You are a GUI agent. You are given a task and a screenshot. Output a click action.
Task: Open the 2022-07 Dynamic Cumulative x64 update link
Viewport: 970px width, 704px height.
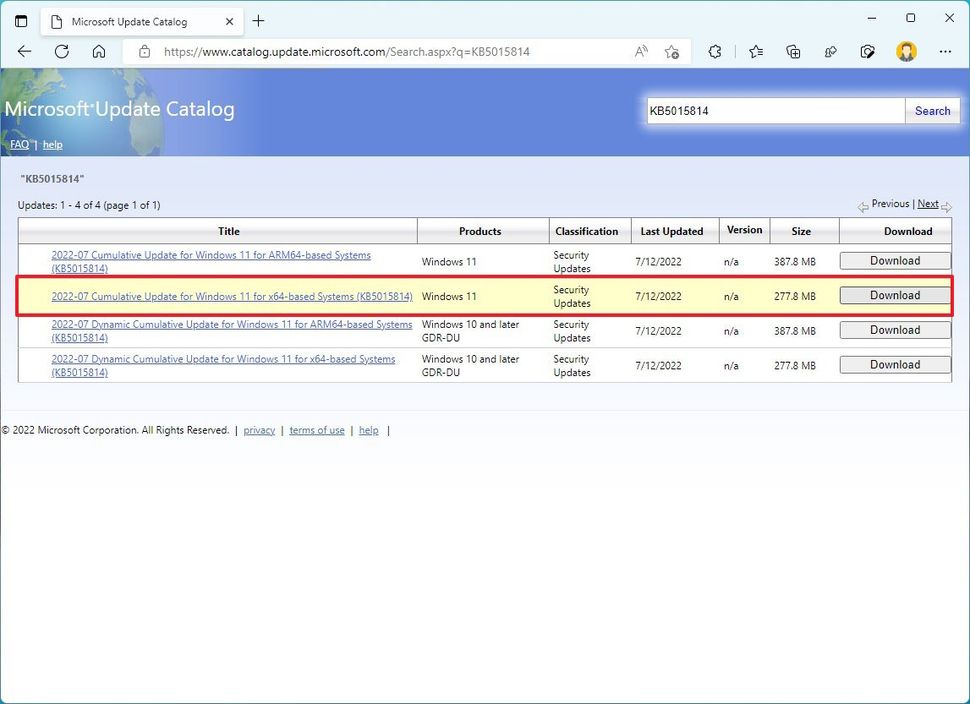coord(223,359)
